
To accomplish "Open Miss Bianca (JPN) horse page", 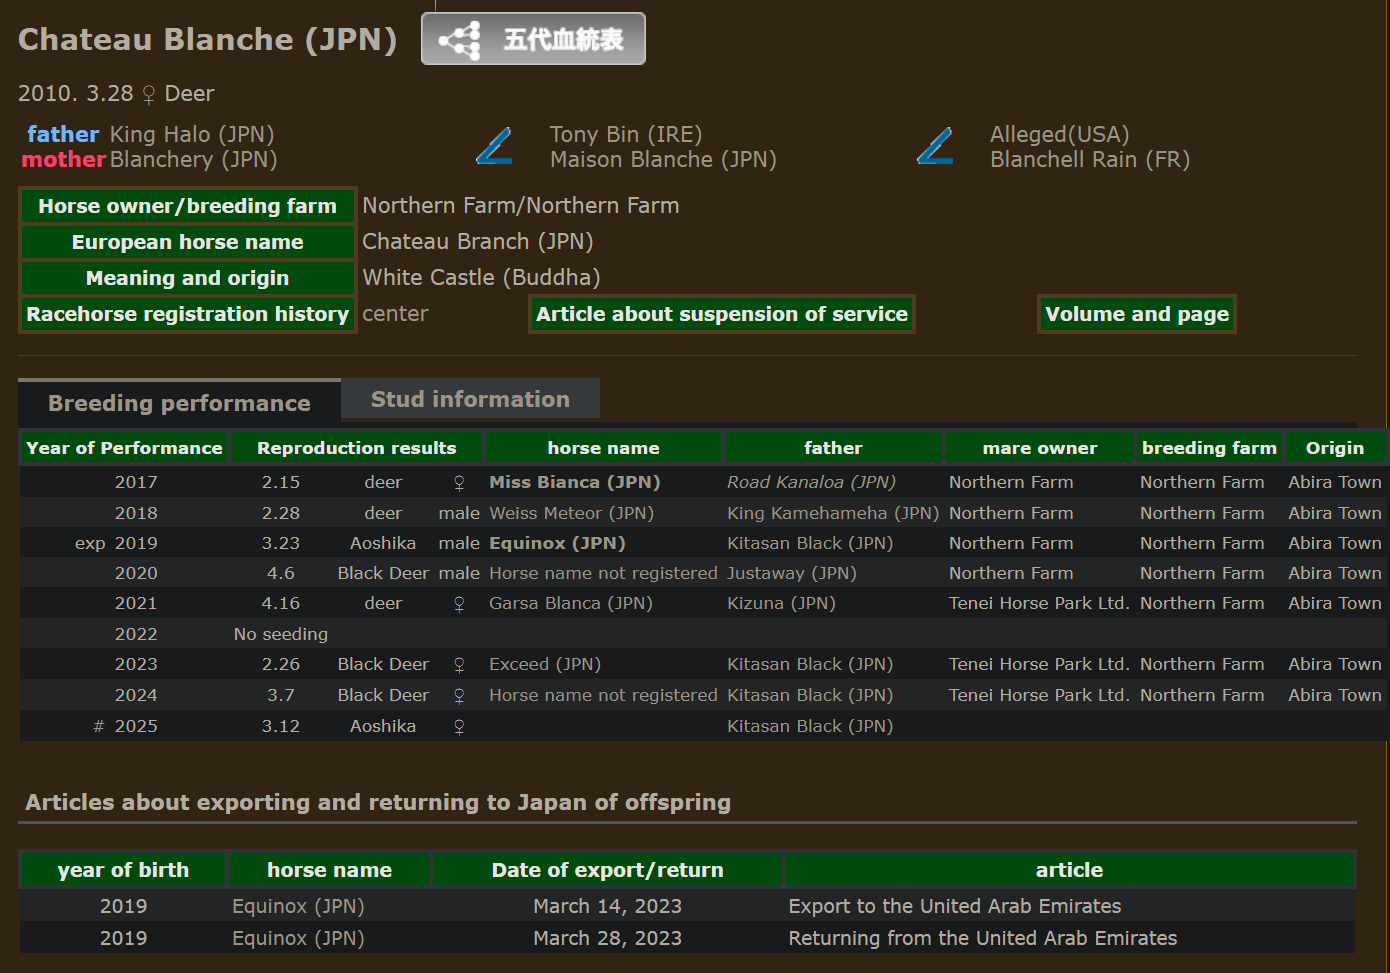I will click(575, 482).
